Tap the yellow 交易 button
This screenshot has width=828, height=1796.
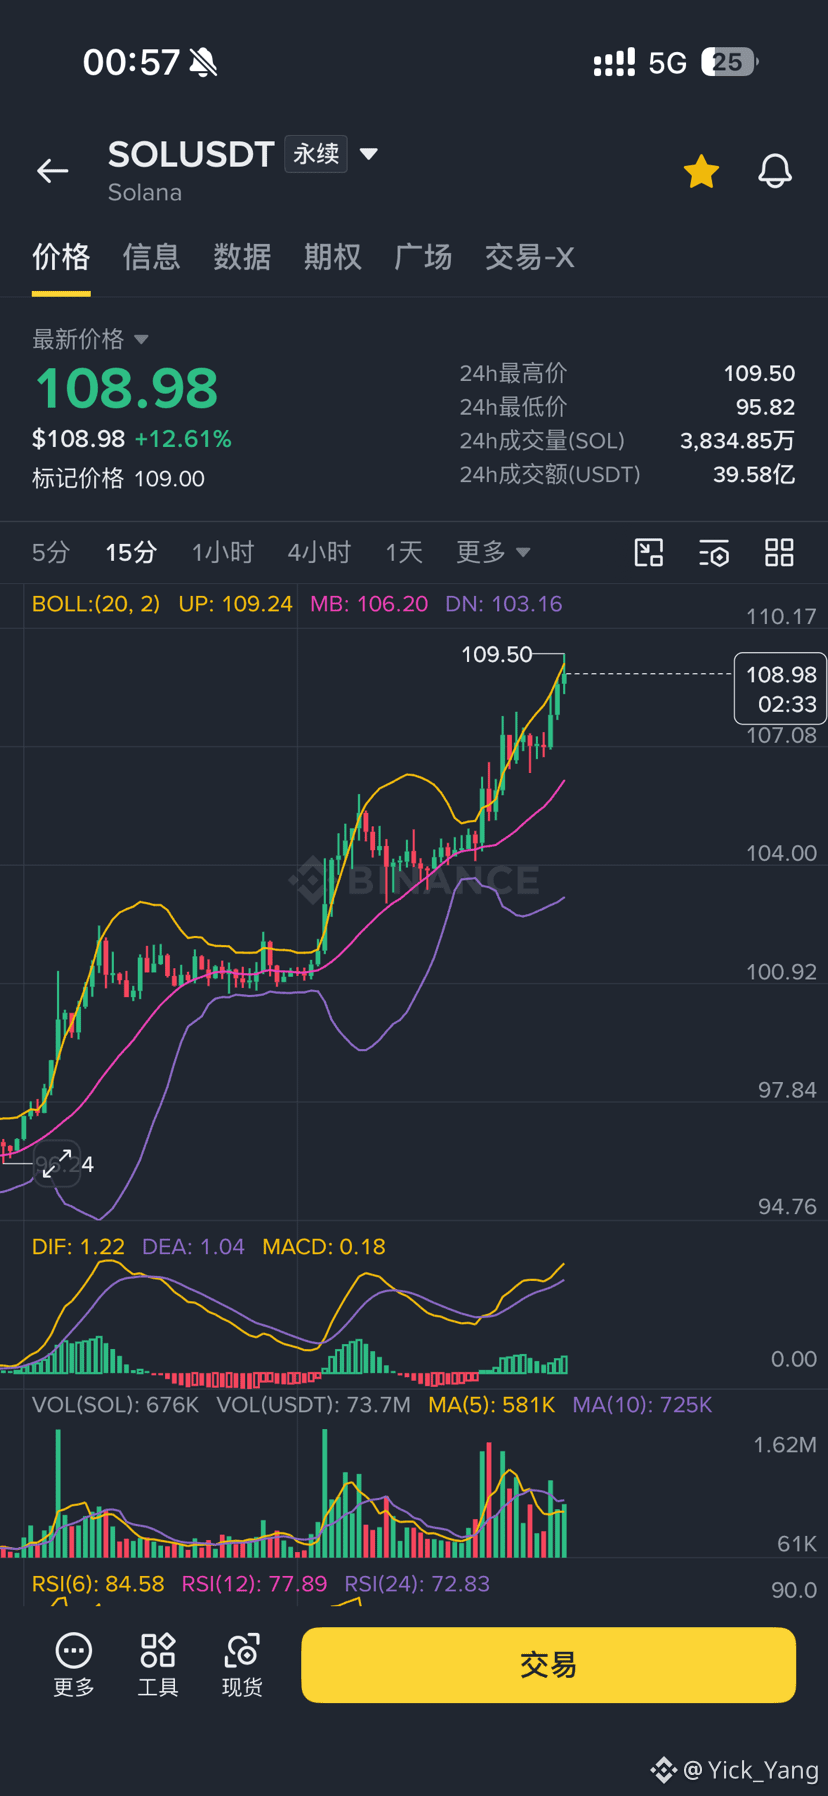[548, 1665]
